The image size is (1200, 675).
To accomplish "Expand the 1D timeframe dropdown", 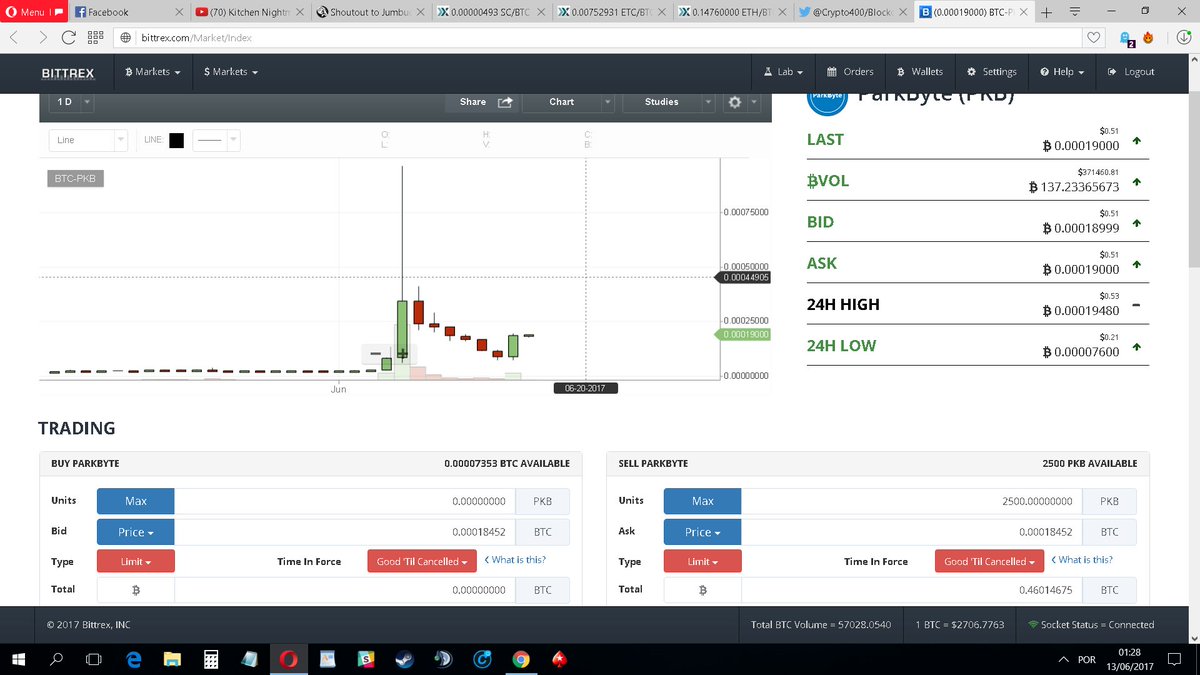I will (x=87, y=102).
